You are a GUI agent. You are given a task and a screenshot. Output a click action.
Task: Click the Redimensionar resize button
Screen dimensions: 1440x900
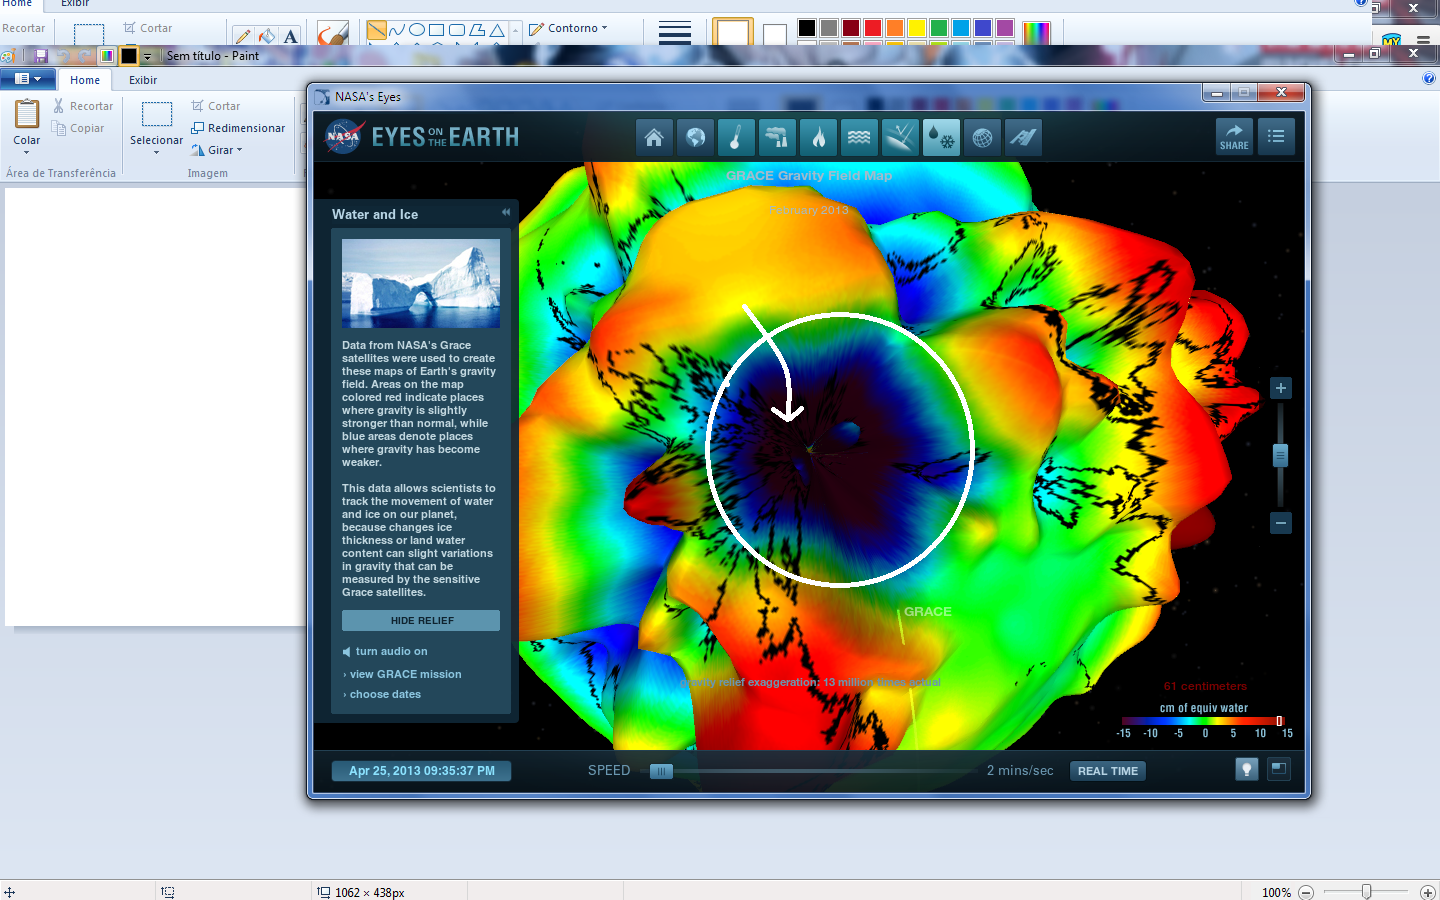click(x=238, y=128)
